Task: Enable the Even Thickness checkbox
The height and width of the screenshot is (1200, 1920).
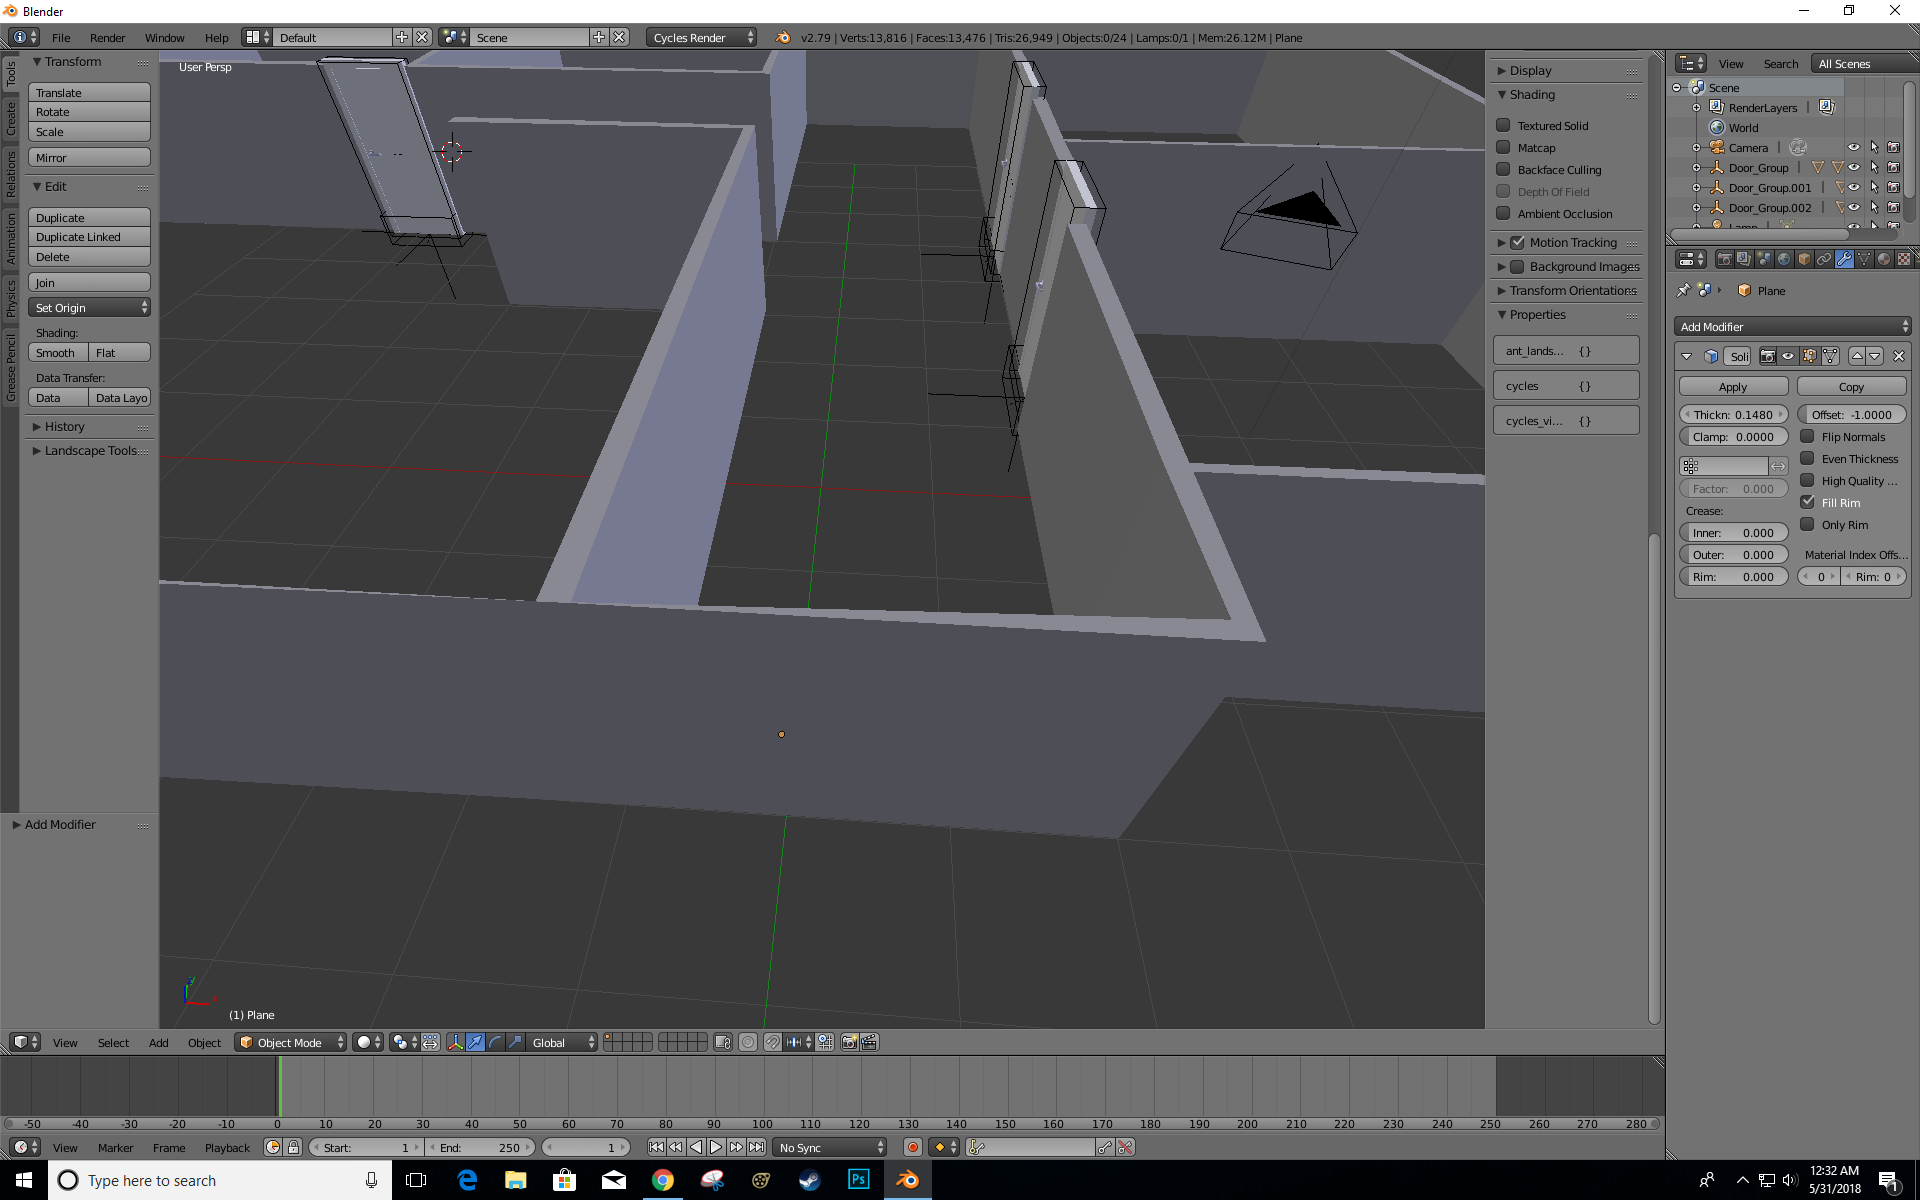Action: point(1807,458)
